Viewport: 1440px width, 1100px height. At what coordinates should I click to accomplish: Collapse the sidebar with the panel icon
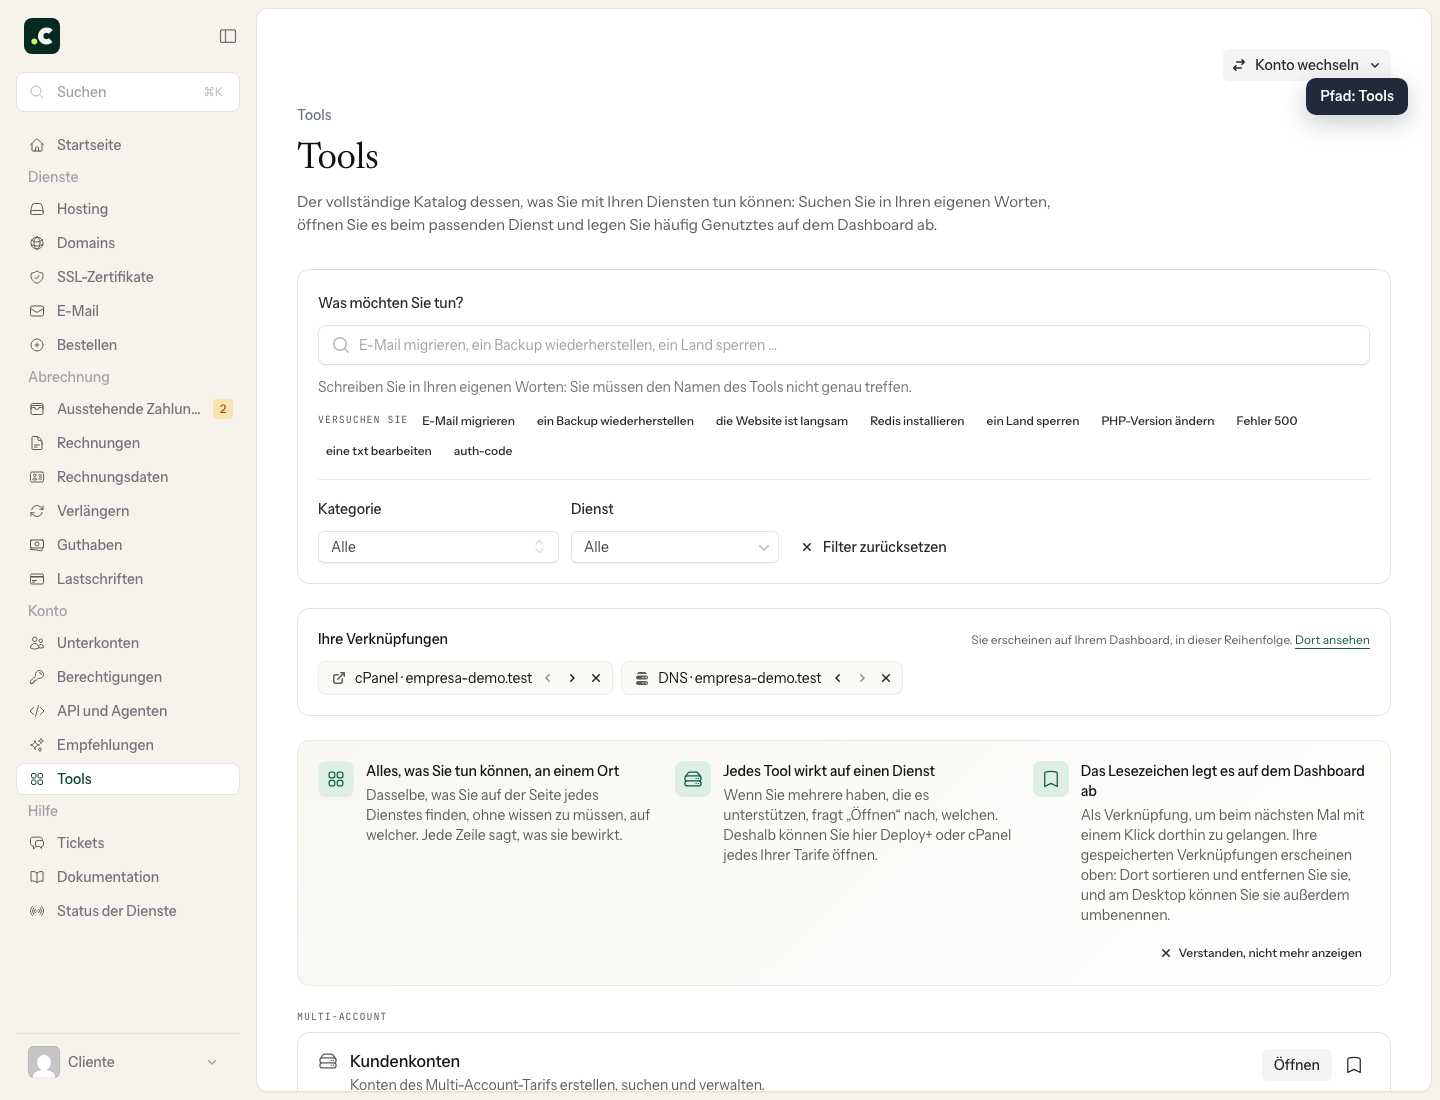228,36
